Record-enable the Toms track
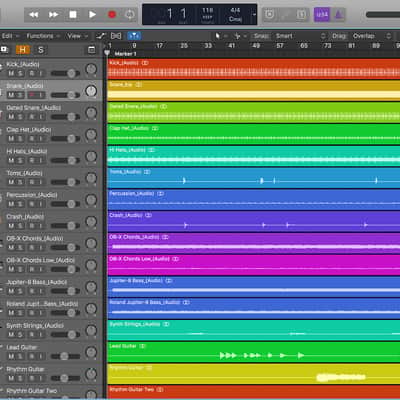 pyautogui.click(x=32, y=182)
